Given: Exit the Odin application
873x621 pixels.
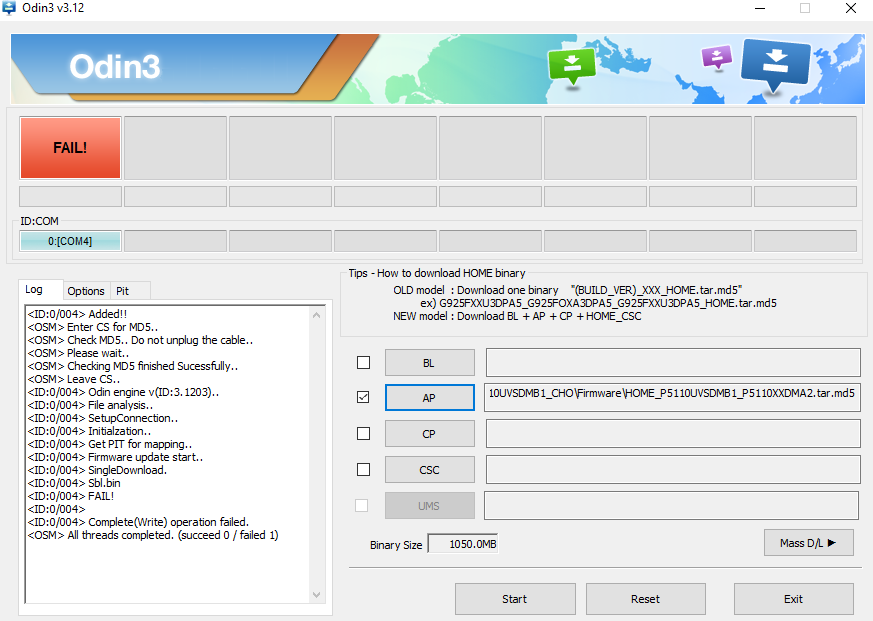Looking at the screenshot, I should (793, 599).
